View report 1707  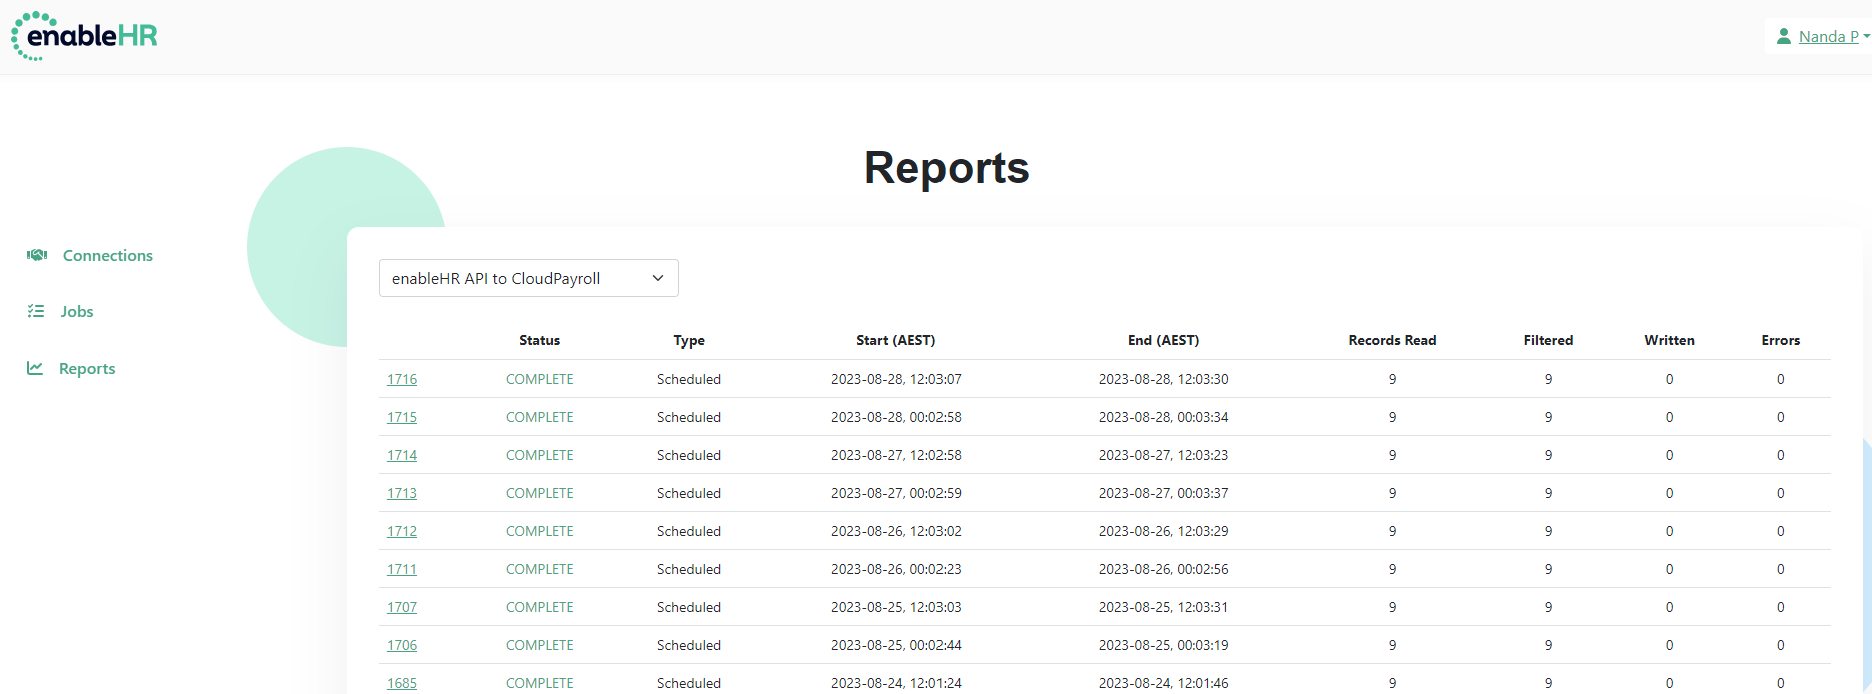pyautogui.click(x=402, y=607)
